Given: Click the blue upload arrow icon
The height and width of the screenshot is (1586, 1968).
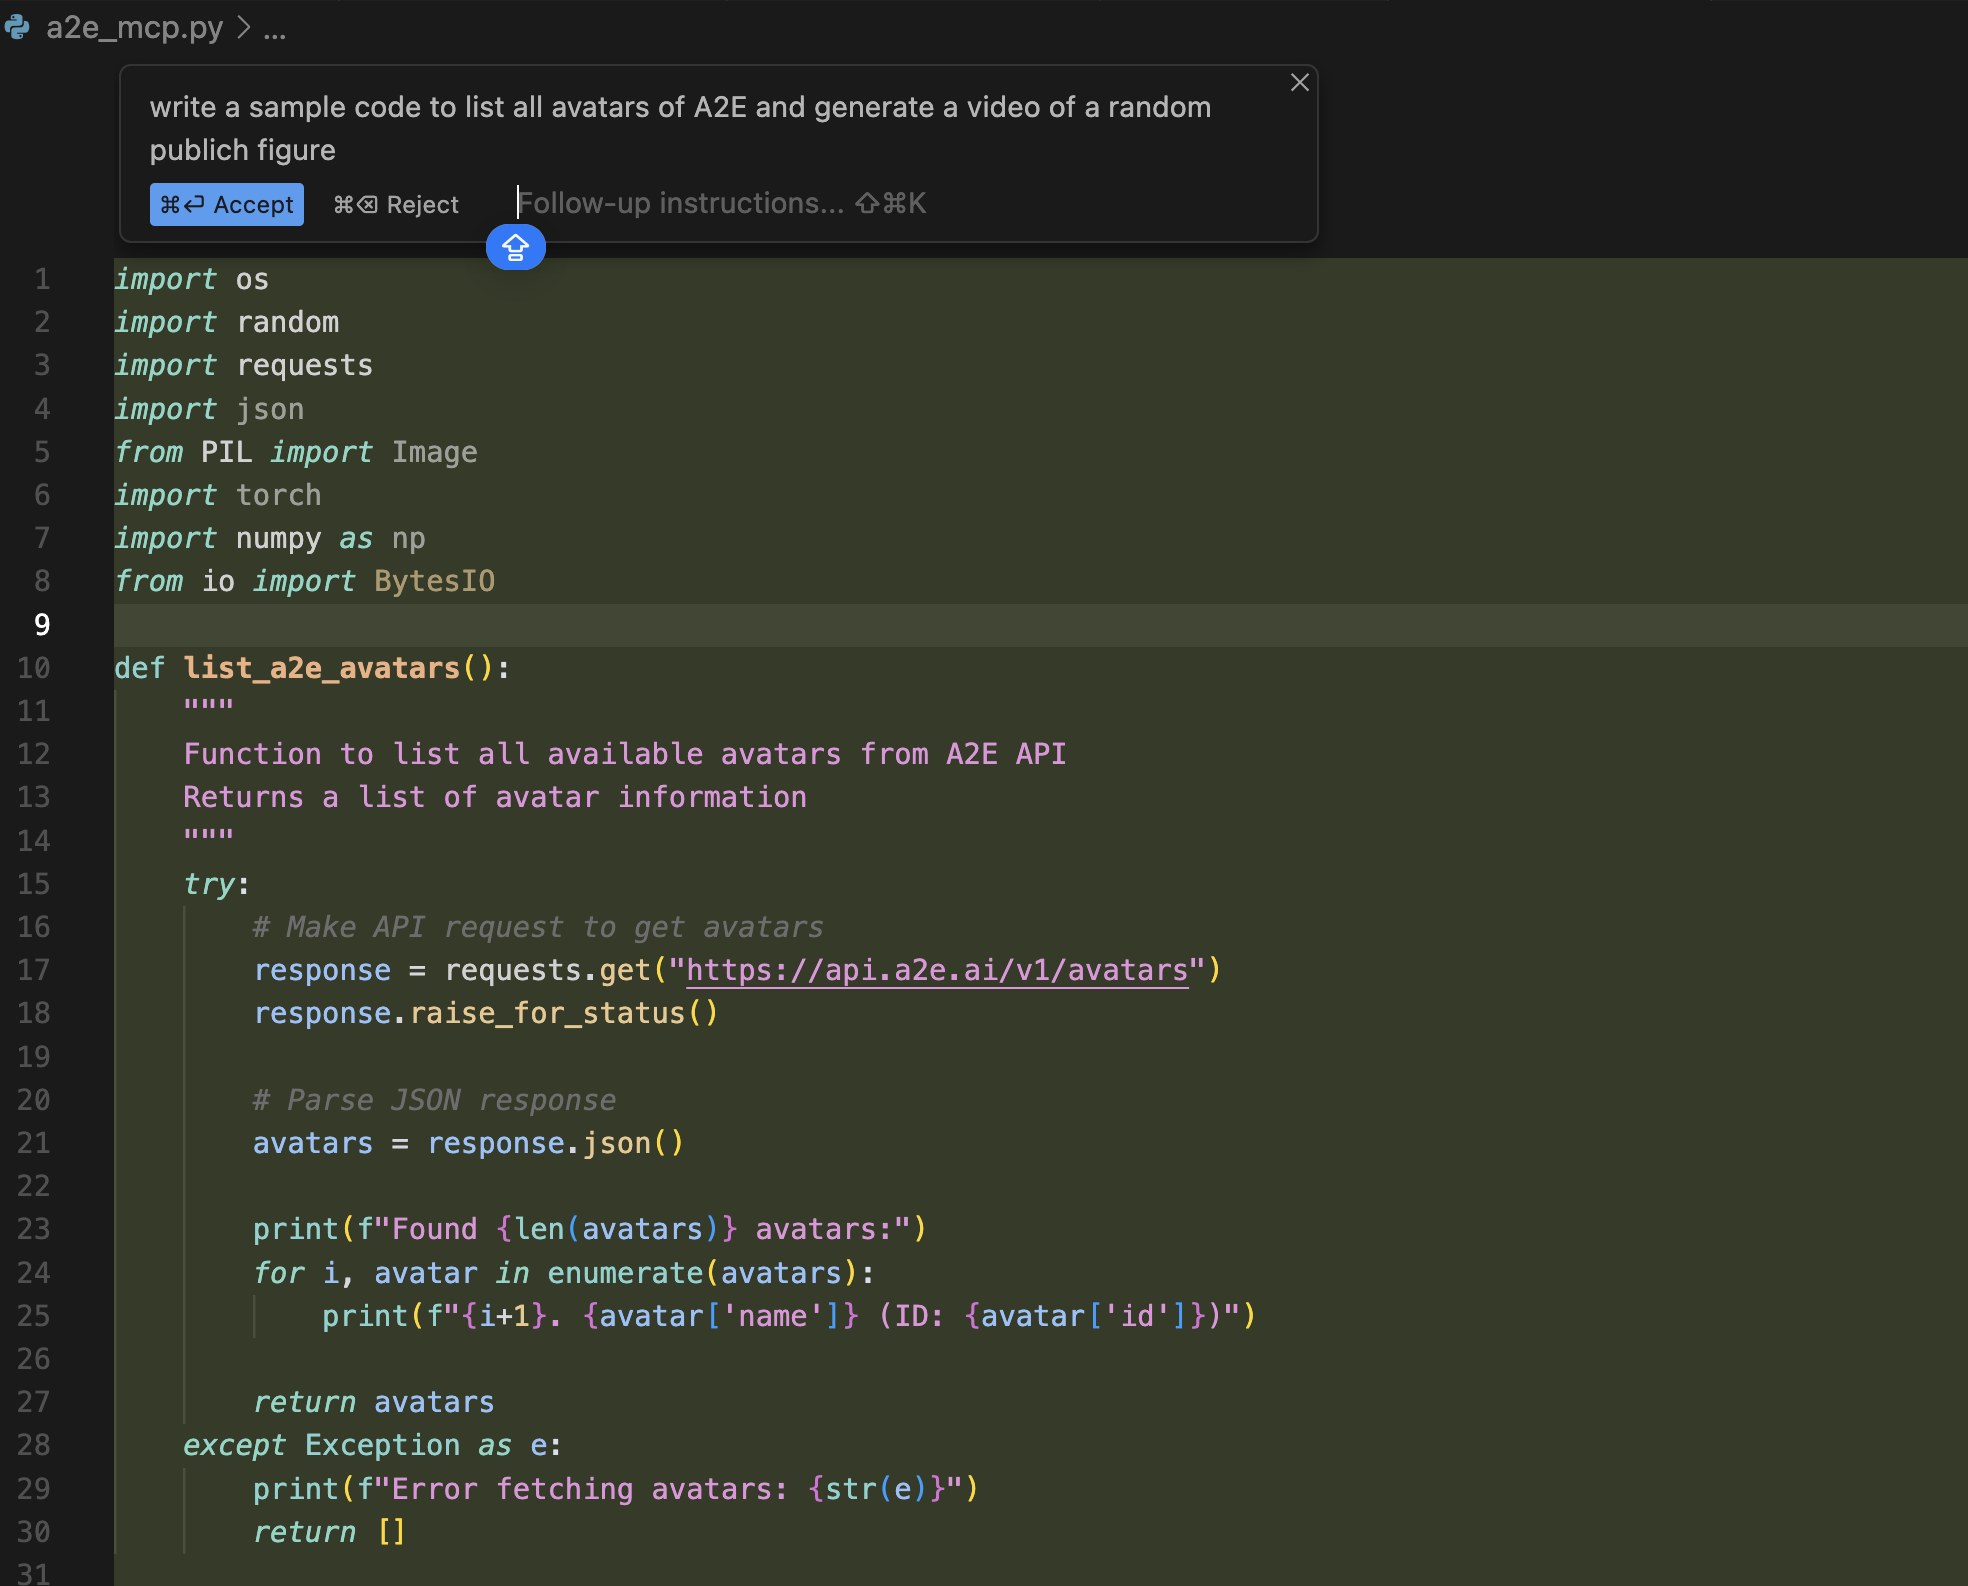Looking at the screenshot, I should 515,247.
